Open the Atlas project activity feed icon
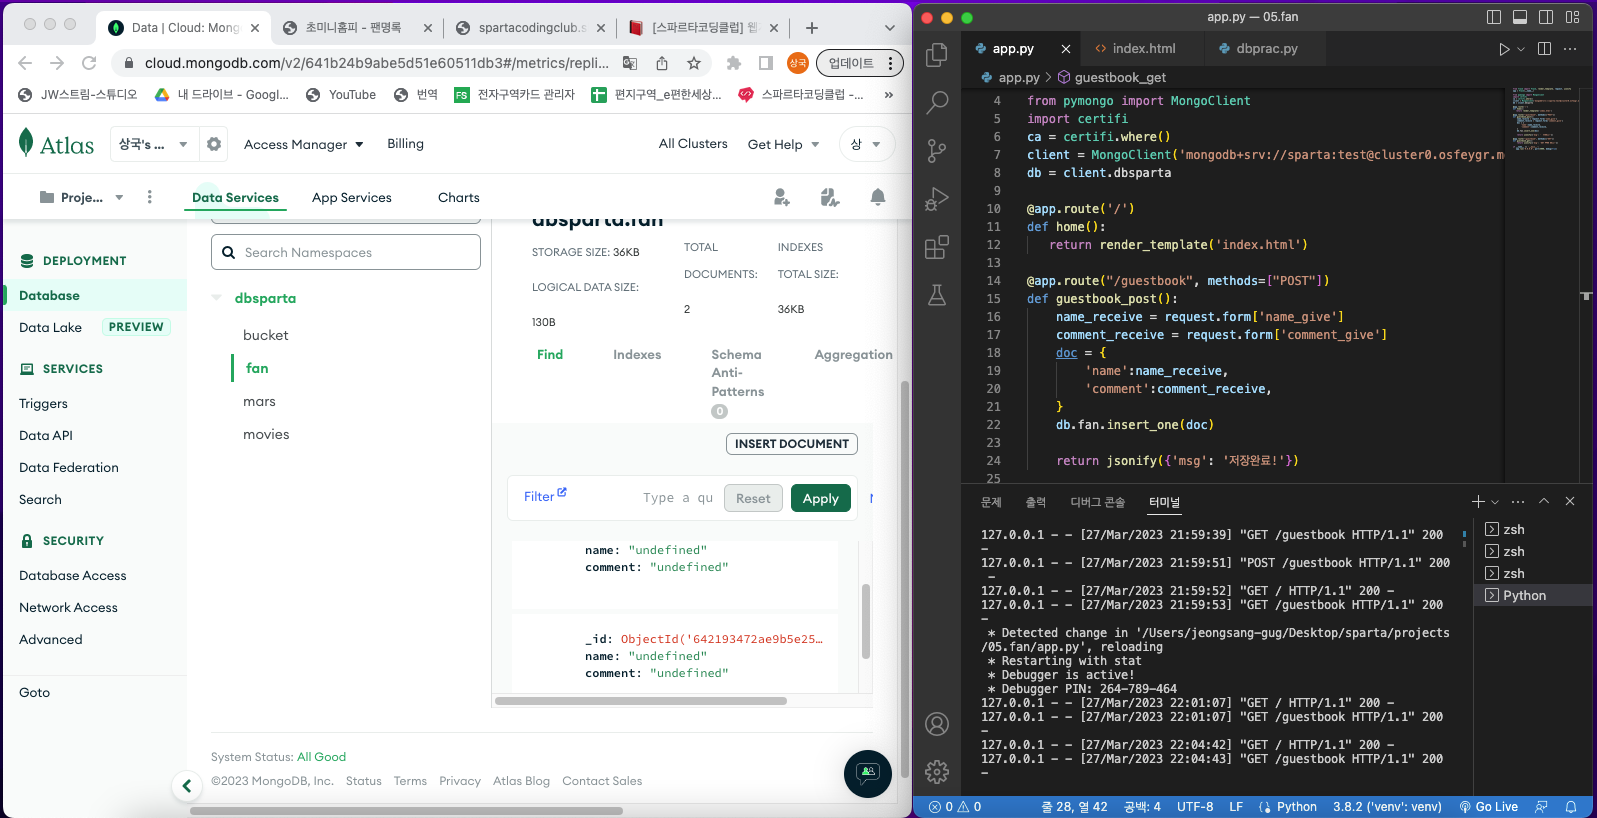The image size is (1597, 818). [x=830, y=197]
